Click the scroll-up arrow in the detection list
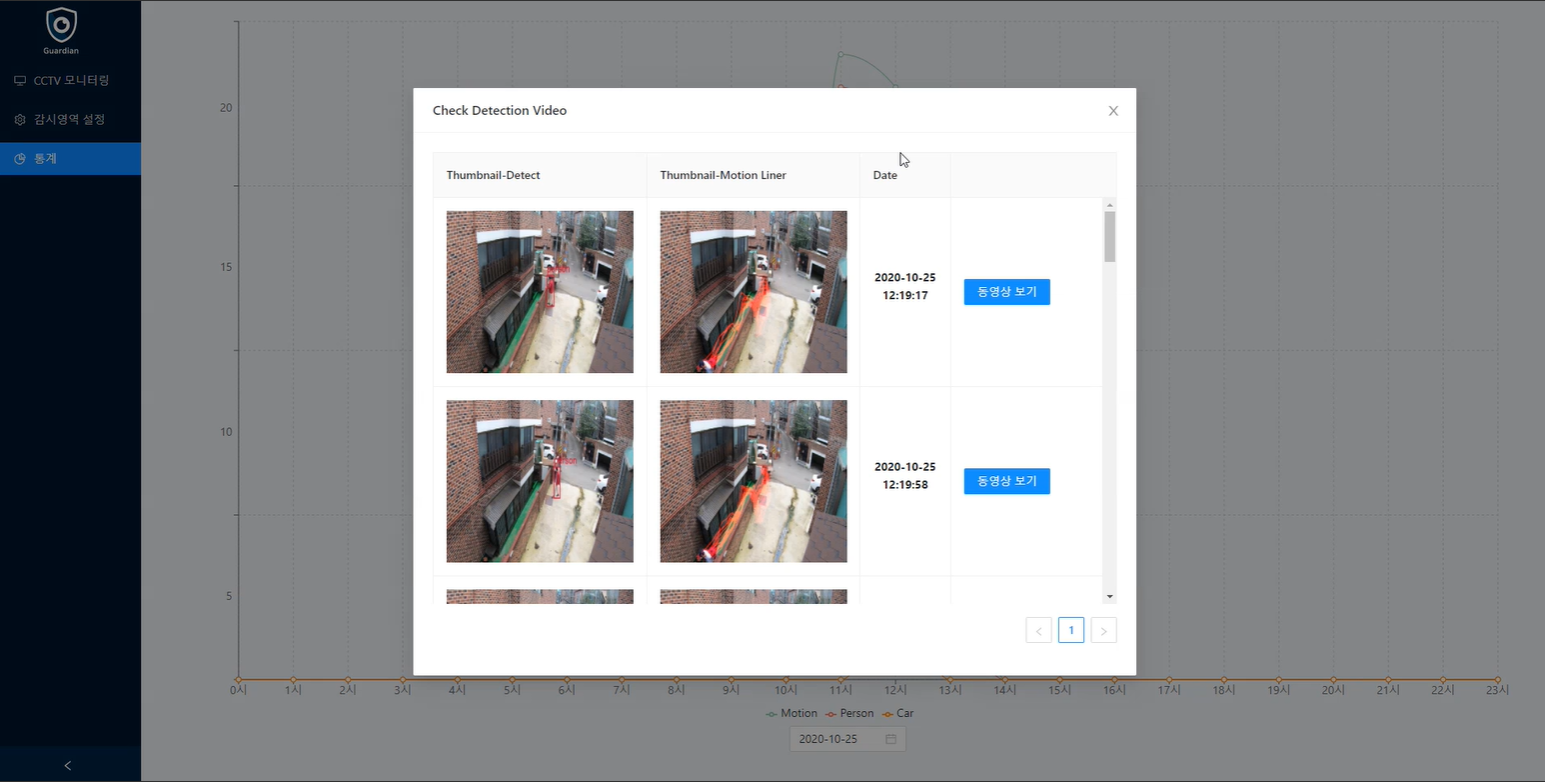 pyautogui.click(x=1110, y=205)
